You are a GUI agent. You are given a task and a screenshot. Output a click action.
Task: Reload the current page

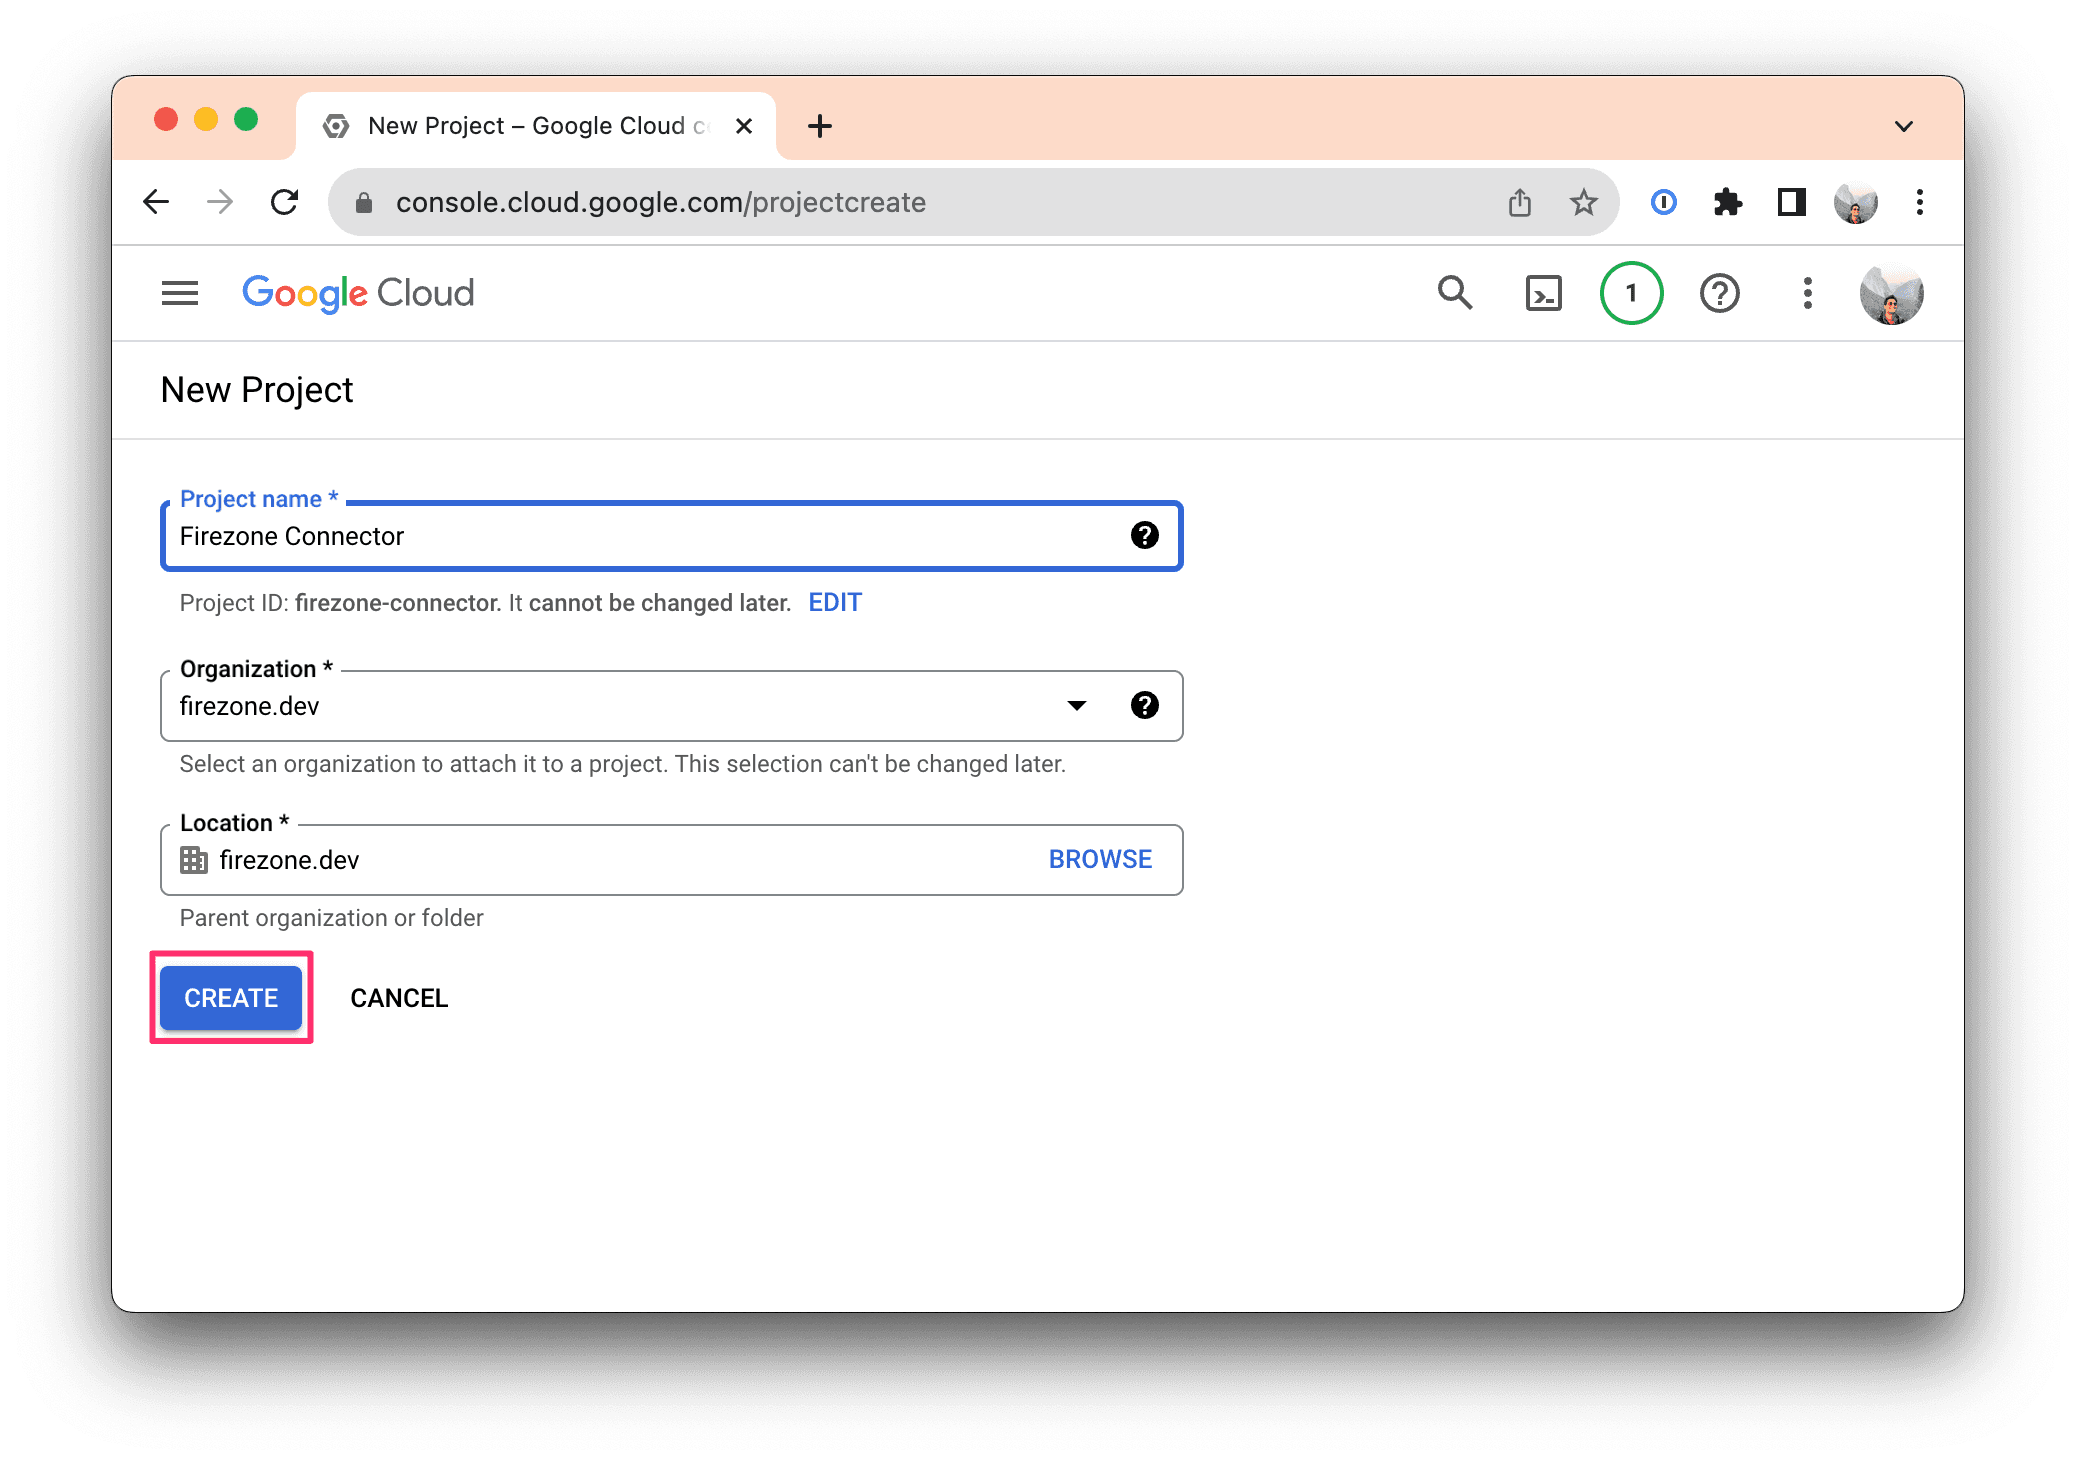pos(285,201)
